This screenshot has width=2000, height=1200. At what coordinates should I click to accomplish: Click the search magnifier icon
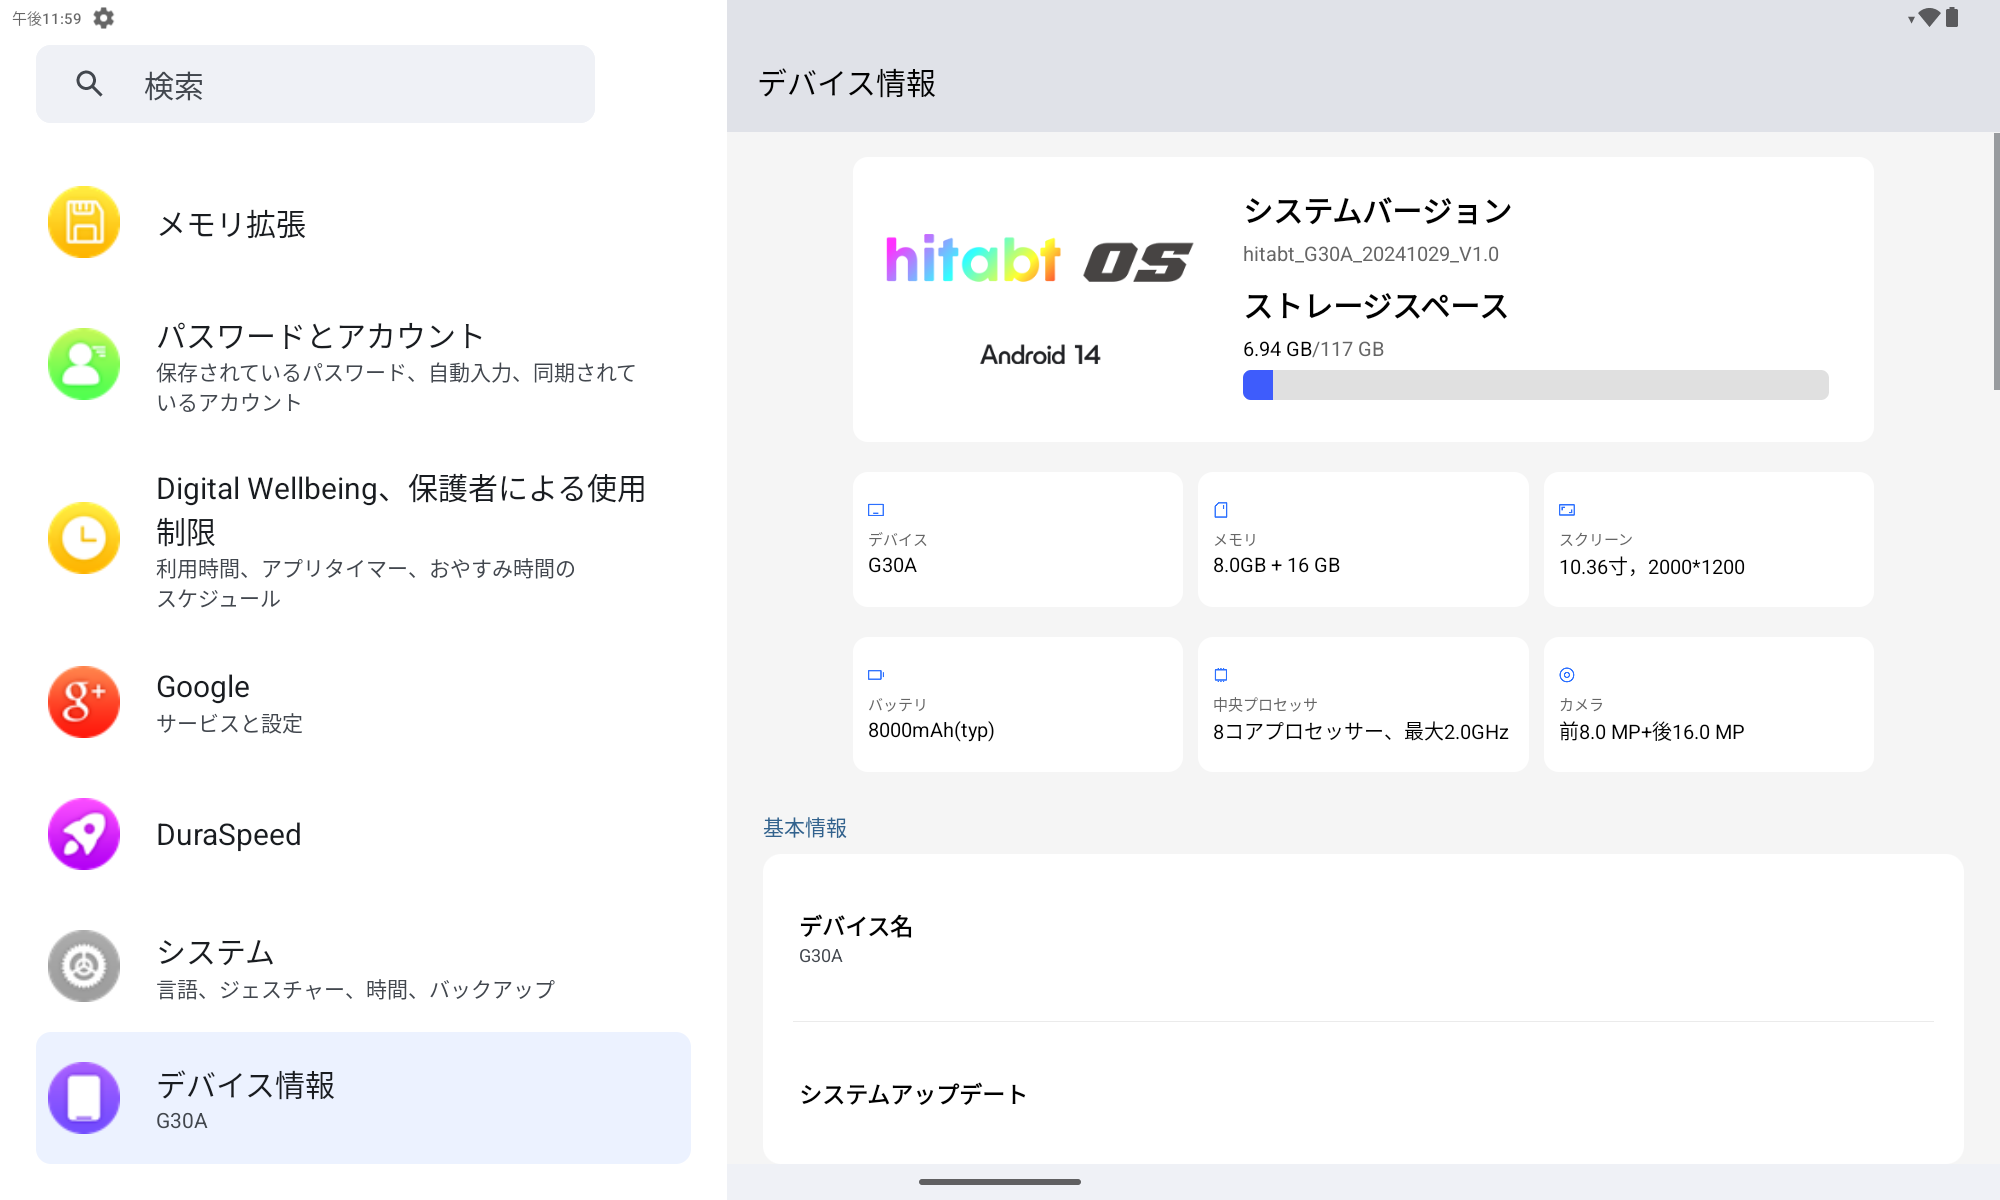pos(90,84)
